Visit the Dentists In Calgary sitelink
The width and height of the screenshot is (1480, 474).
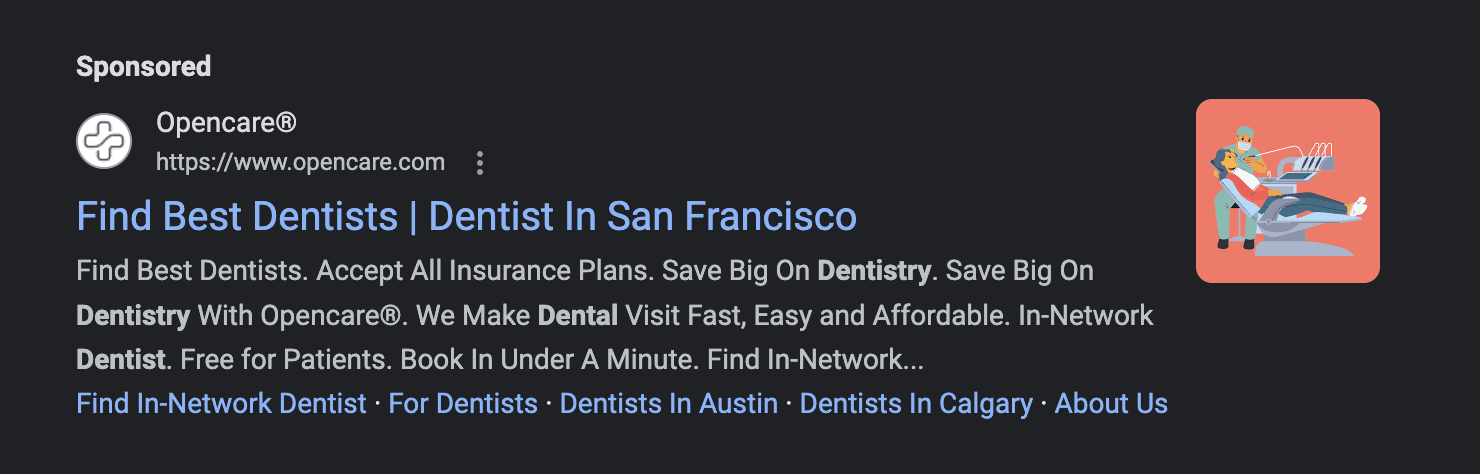point(916,404)
